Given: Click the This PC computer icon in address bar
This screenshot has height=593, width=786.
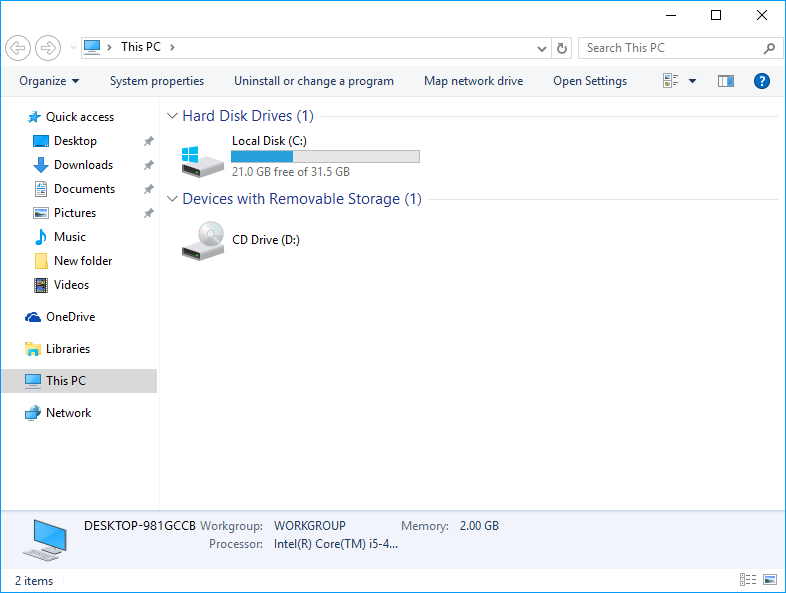Looking at the screenshot, I should 92,47.
